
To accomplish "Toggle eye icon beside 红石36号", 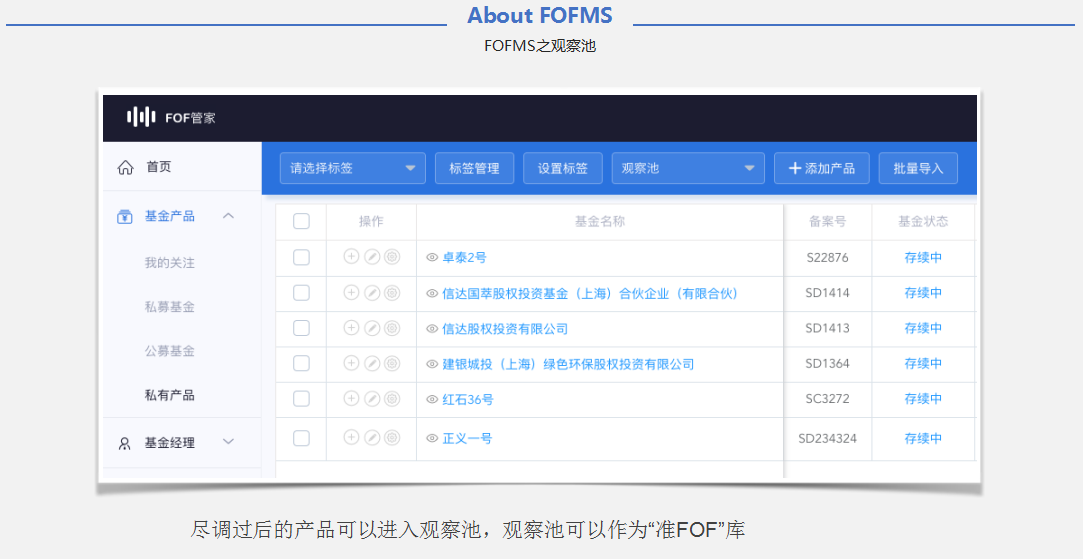I will 432,399.
